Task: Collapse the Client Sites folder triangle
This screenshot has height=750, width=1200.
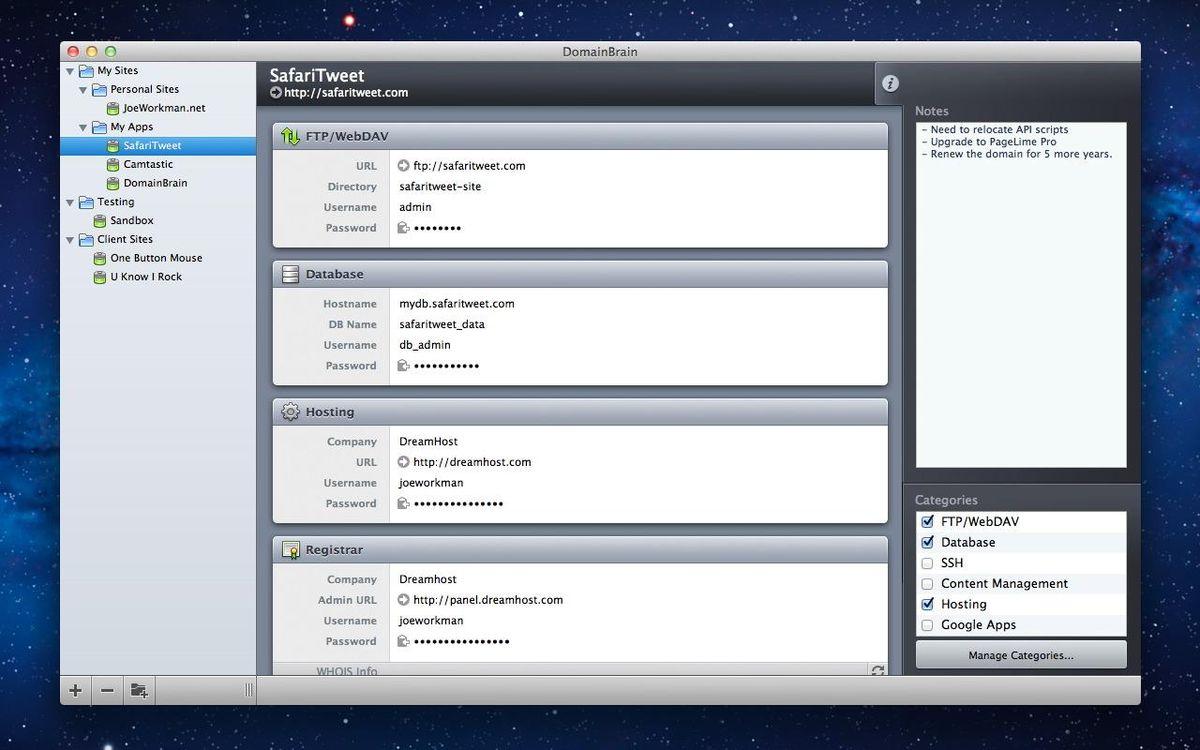Action: [x=71, y=240]
